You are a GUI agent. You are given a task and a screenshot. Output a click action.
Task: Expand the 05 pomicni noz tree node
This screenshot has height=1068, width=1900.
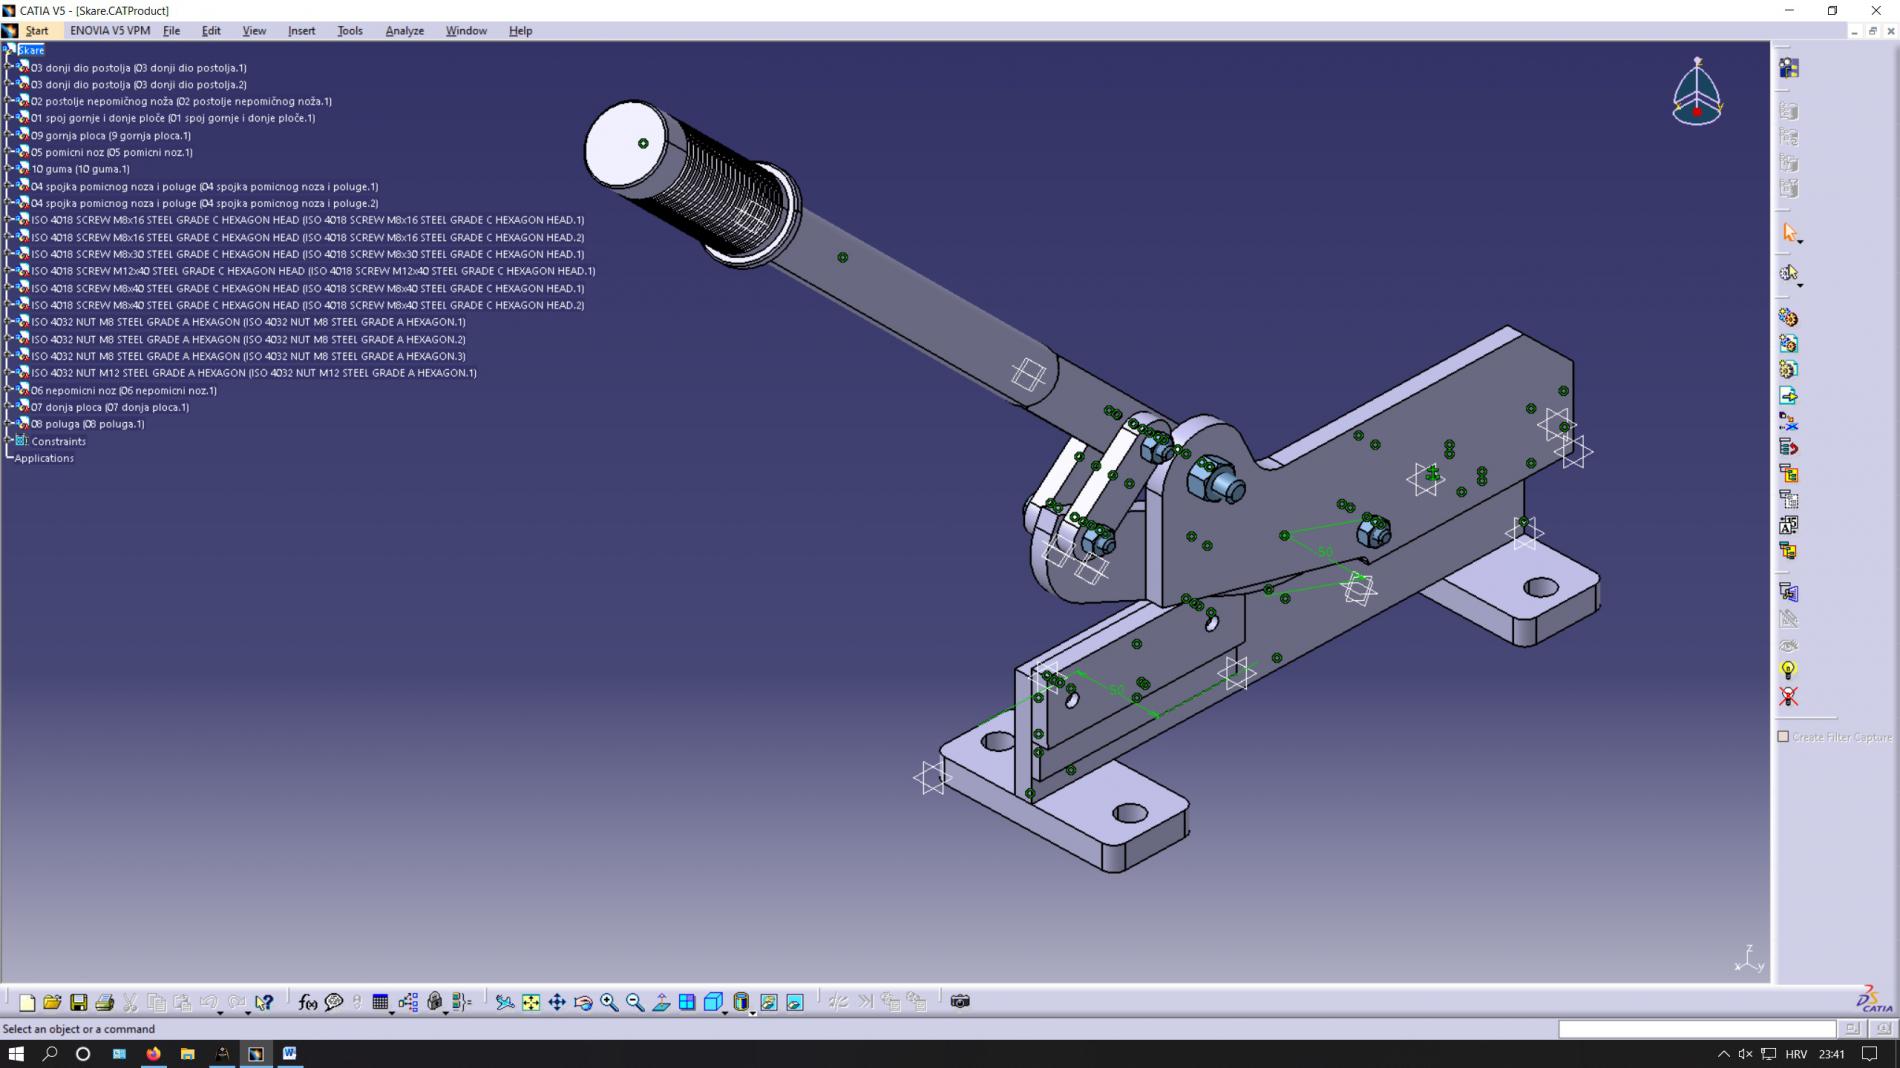[x=9, y=152]
